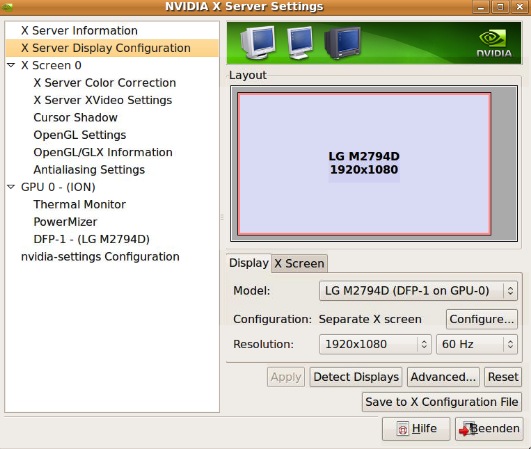Select the Display tab
Viewport: 531px width, 449px height.
pyautogui.click(x=249, y=263)
